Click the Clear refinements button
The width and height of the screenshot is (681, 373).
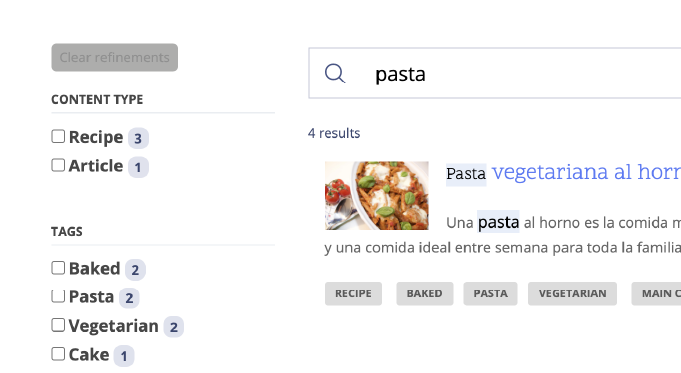tap(115, 57)
